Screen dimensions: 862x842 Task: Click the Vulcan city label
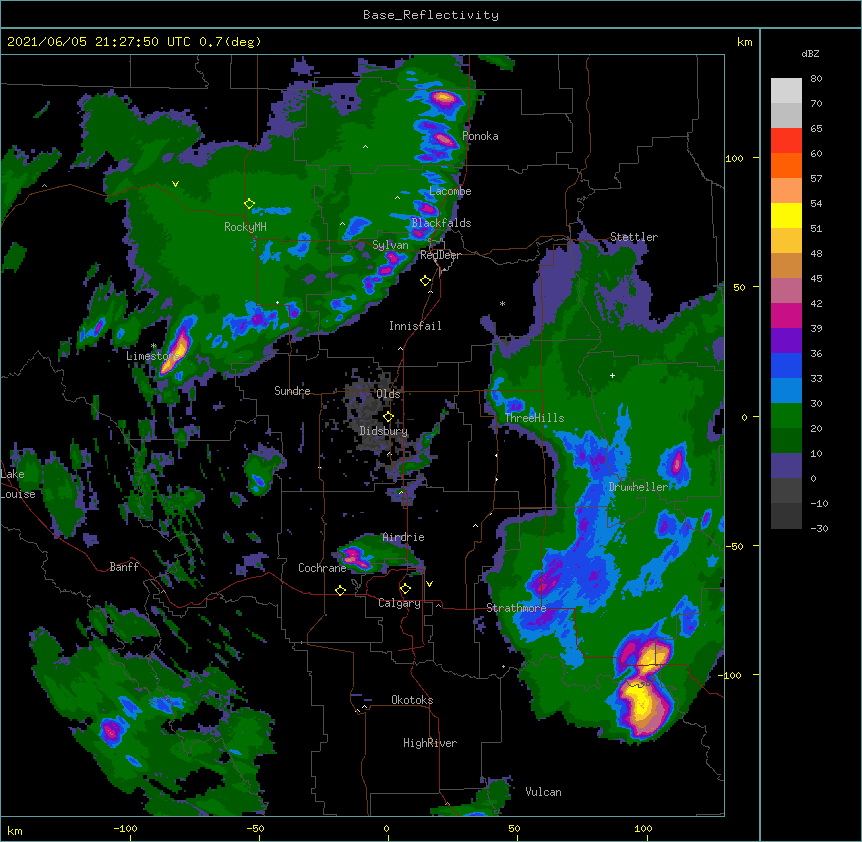pos(543,792)
